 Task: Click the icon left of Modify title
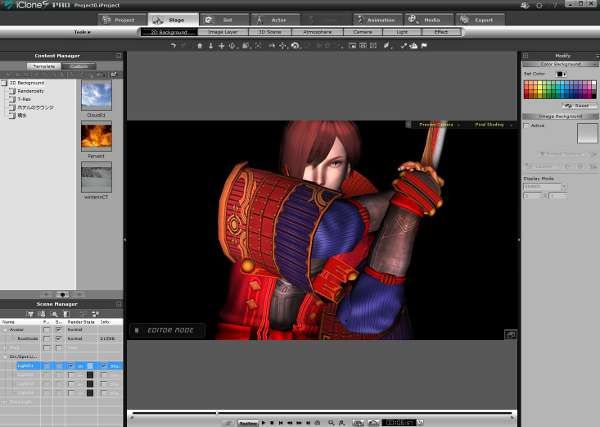[525, 56]
